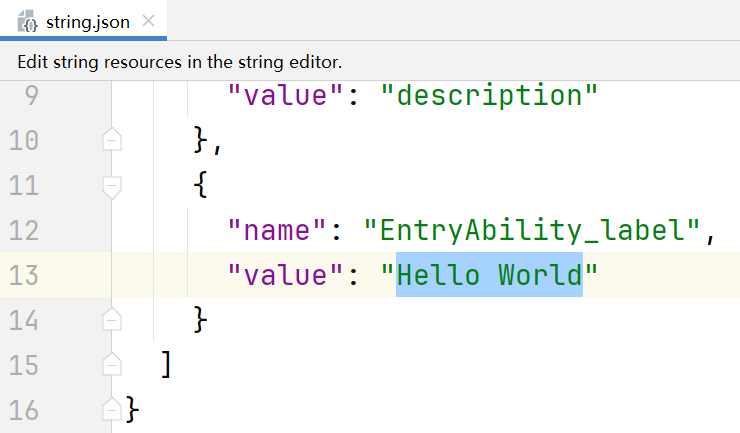
Task: Click the closing brace on line 16
Action: coord(133,409)
